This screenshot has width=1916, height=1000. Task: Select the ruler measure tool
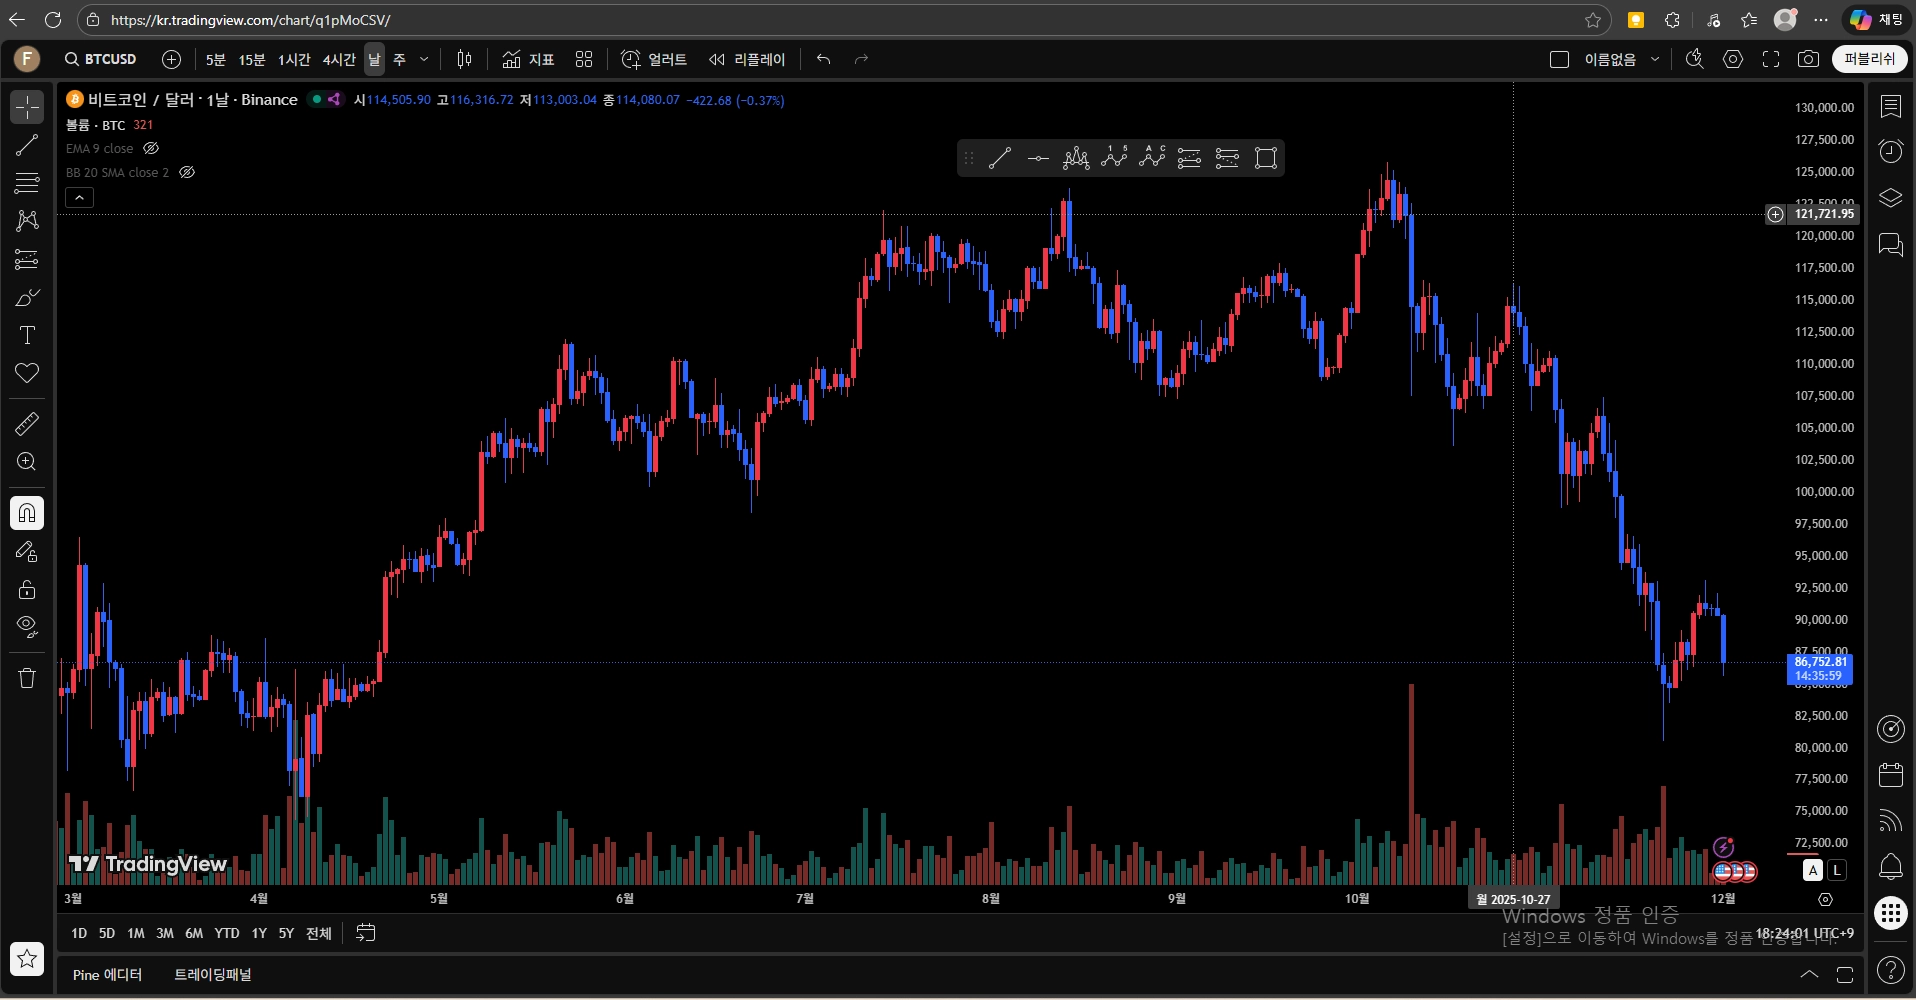pyautogui.click(x=27, y=424)
